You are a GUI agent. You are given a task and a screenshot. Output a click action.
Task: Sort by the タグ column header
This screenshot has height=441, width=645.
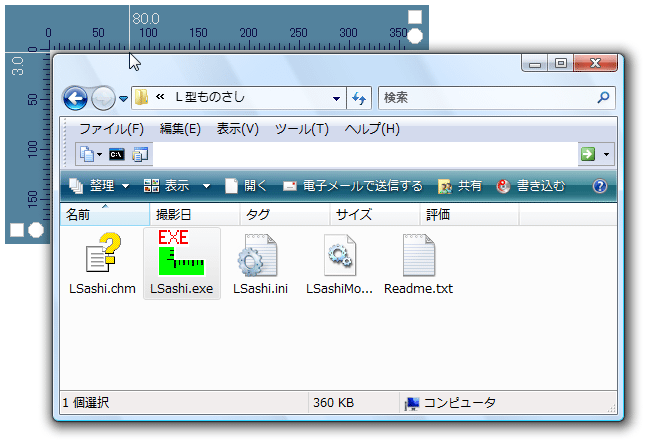tap(285, 214)
